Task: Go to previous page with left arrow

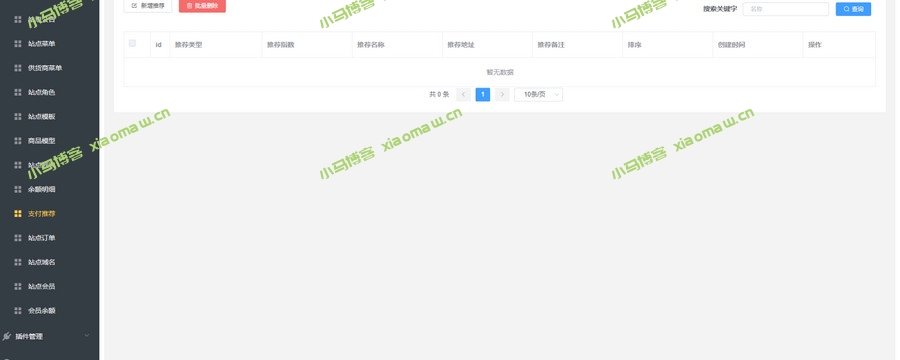Action: (463, 95)
